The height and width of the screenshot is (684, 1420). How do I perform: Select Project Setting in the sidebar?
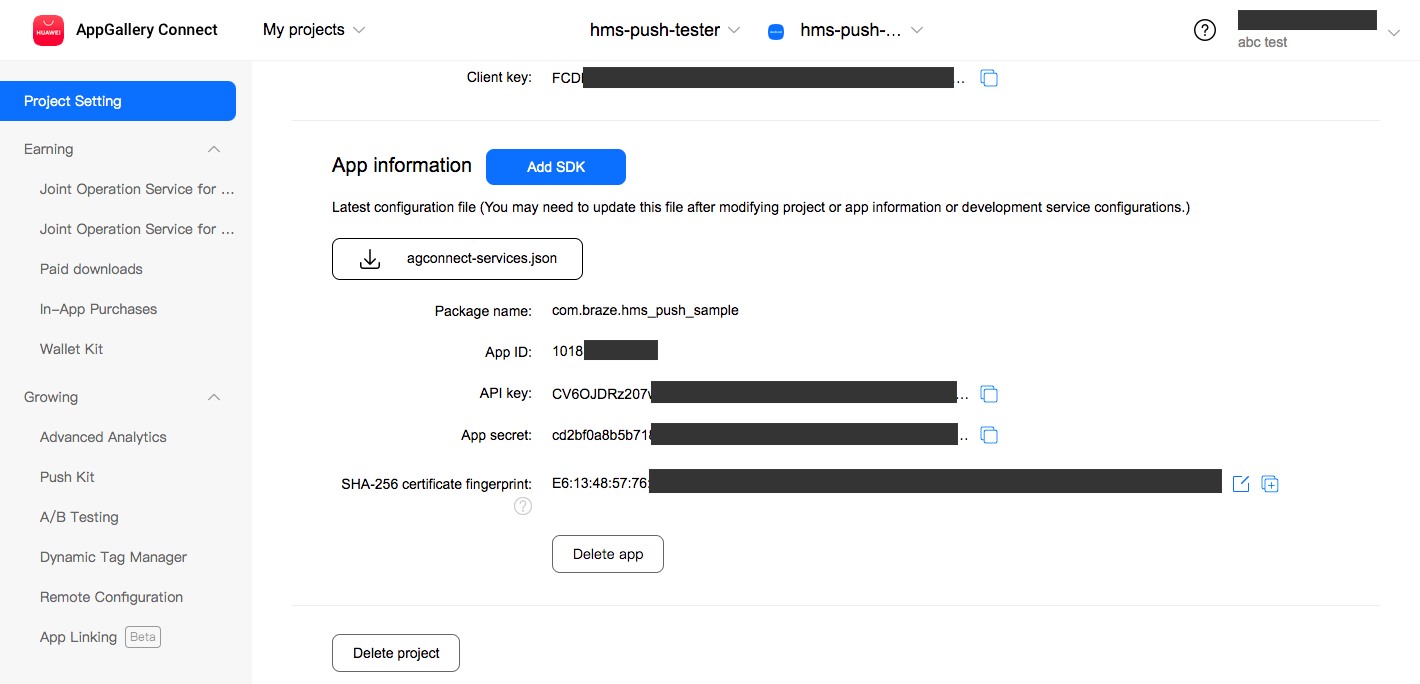tap(118, 101)
